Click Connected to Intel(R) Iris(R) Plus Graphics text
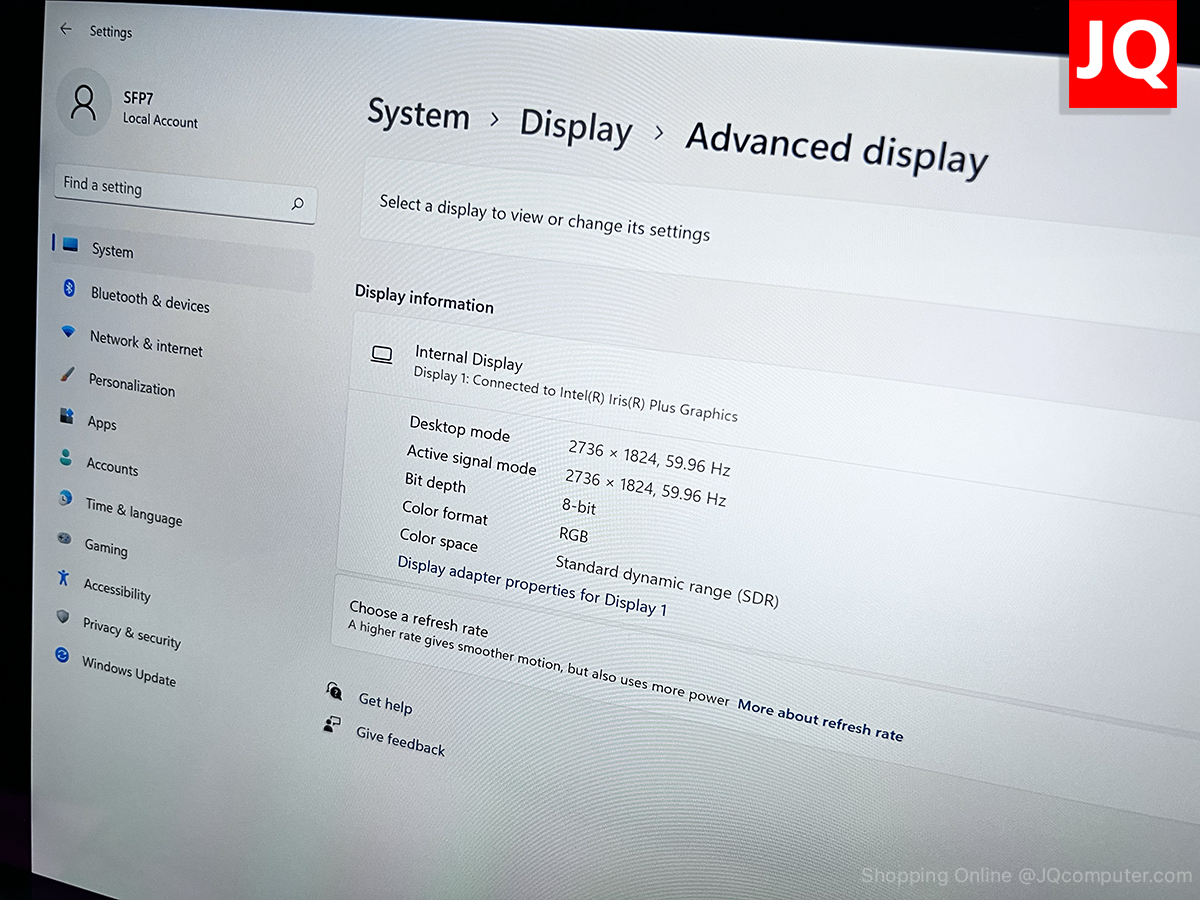This screenshot has width=1200, height=900. coord(605,398)
